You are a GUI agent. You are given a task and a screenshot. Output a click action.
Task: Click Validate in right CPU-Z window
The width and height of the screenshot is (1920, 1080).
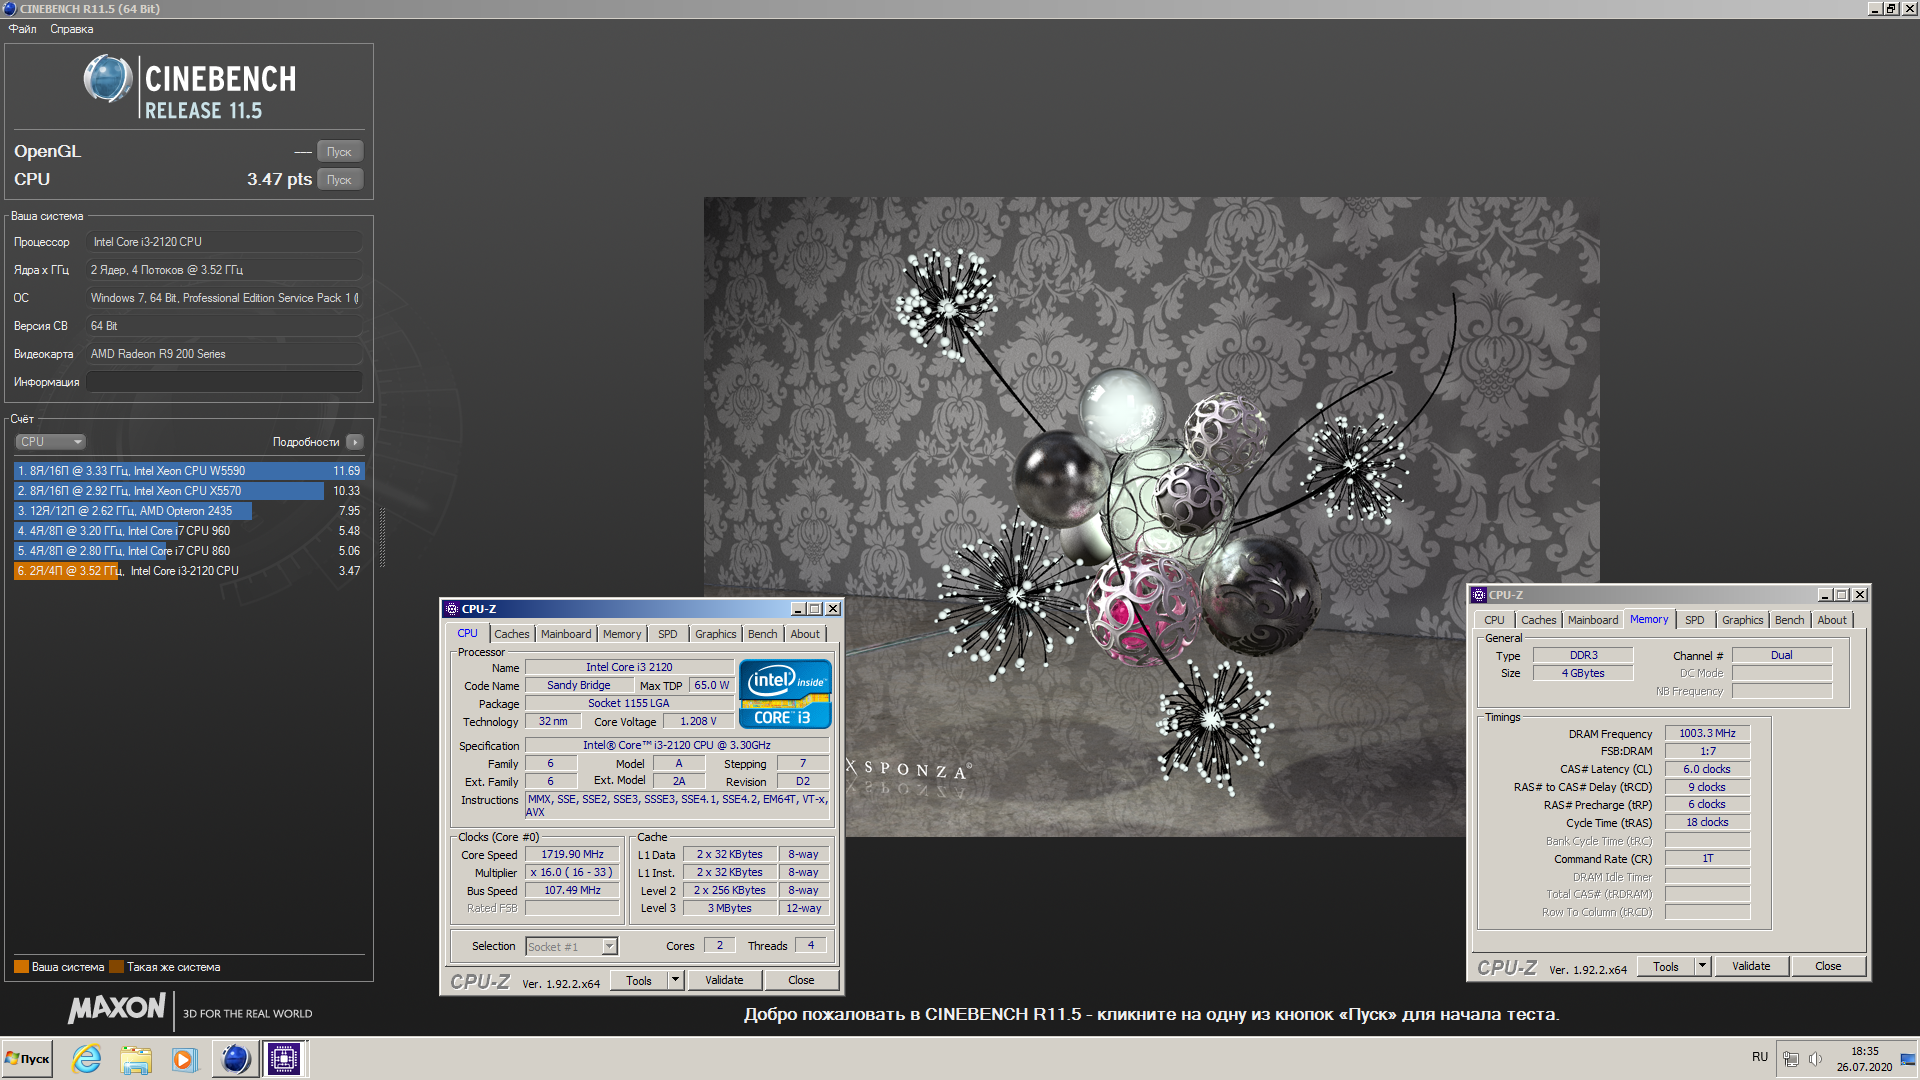tap(1751, 967)
